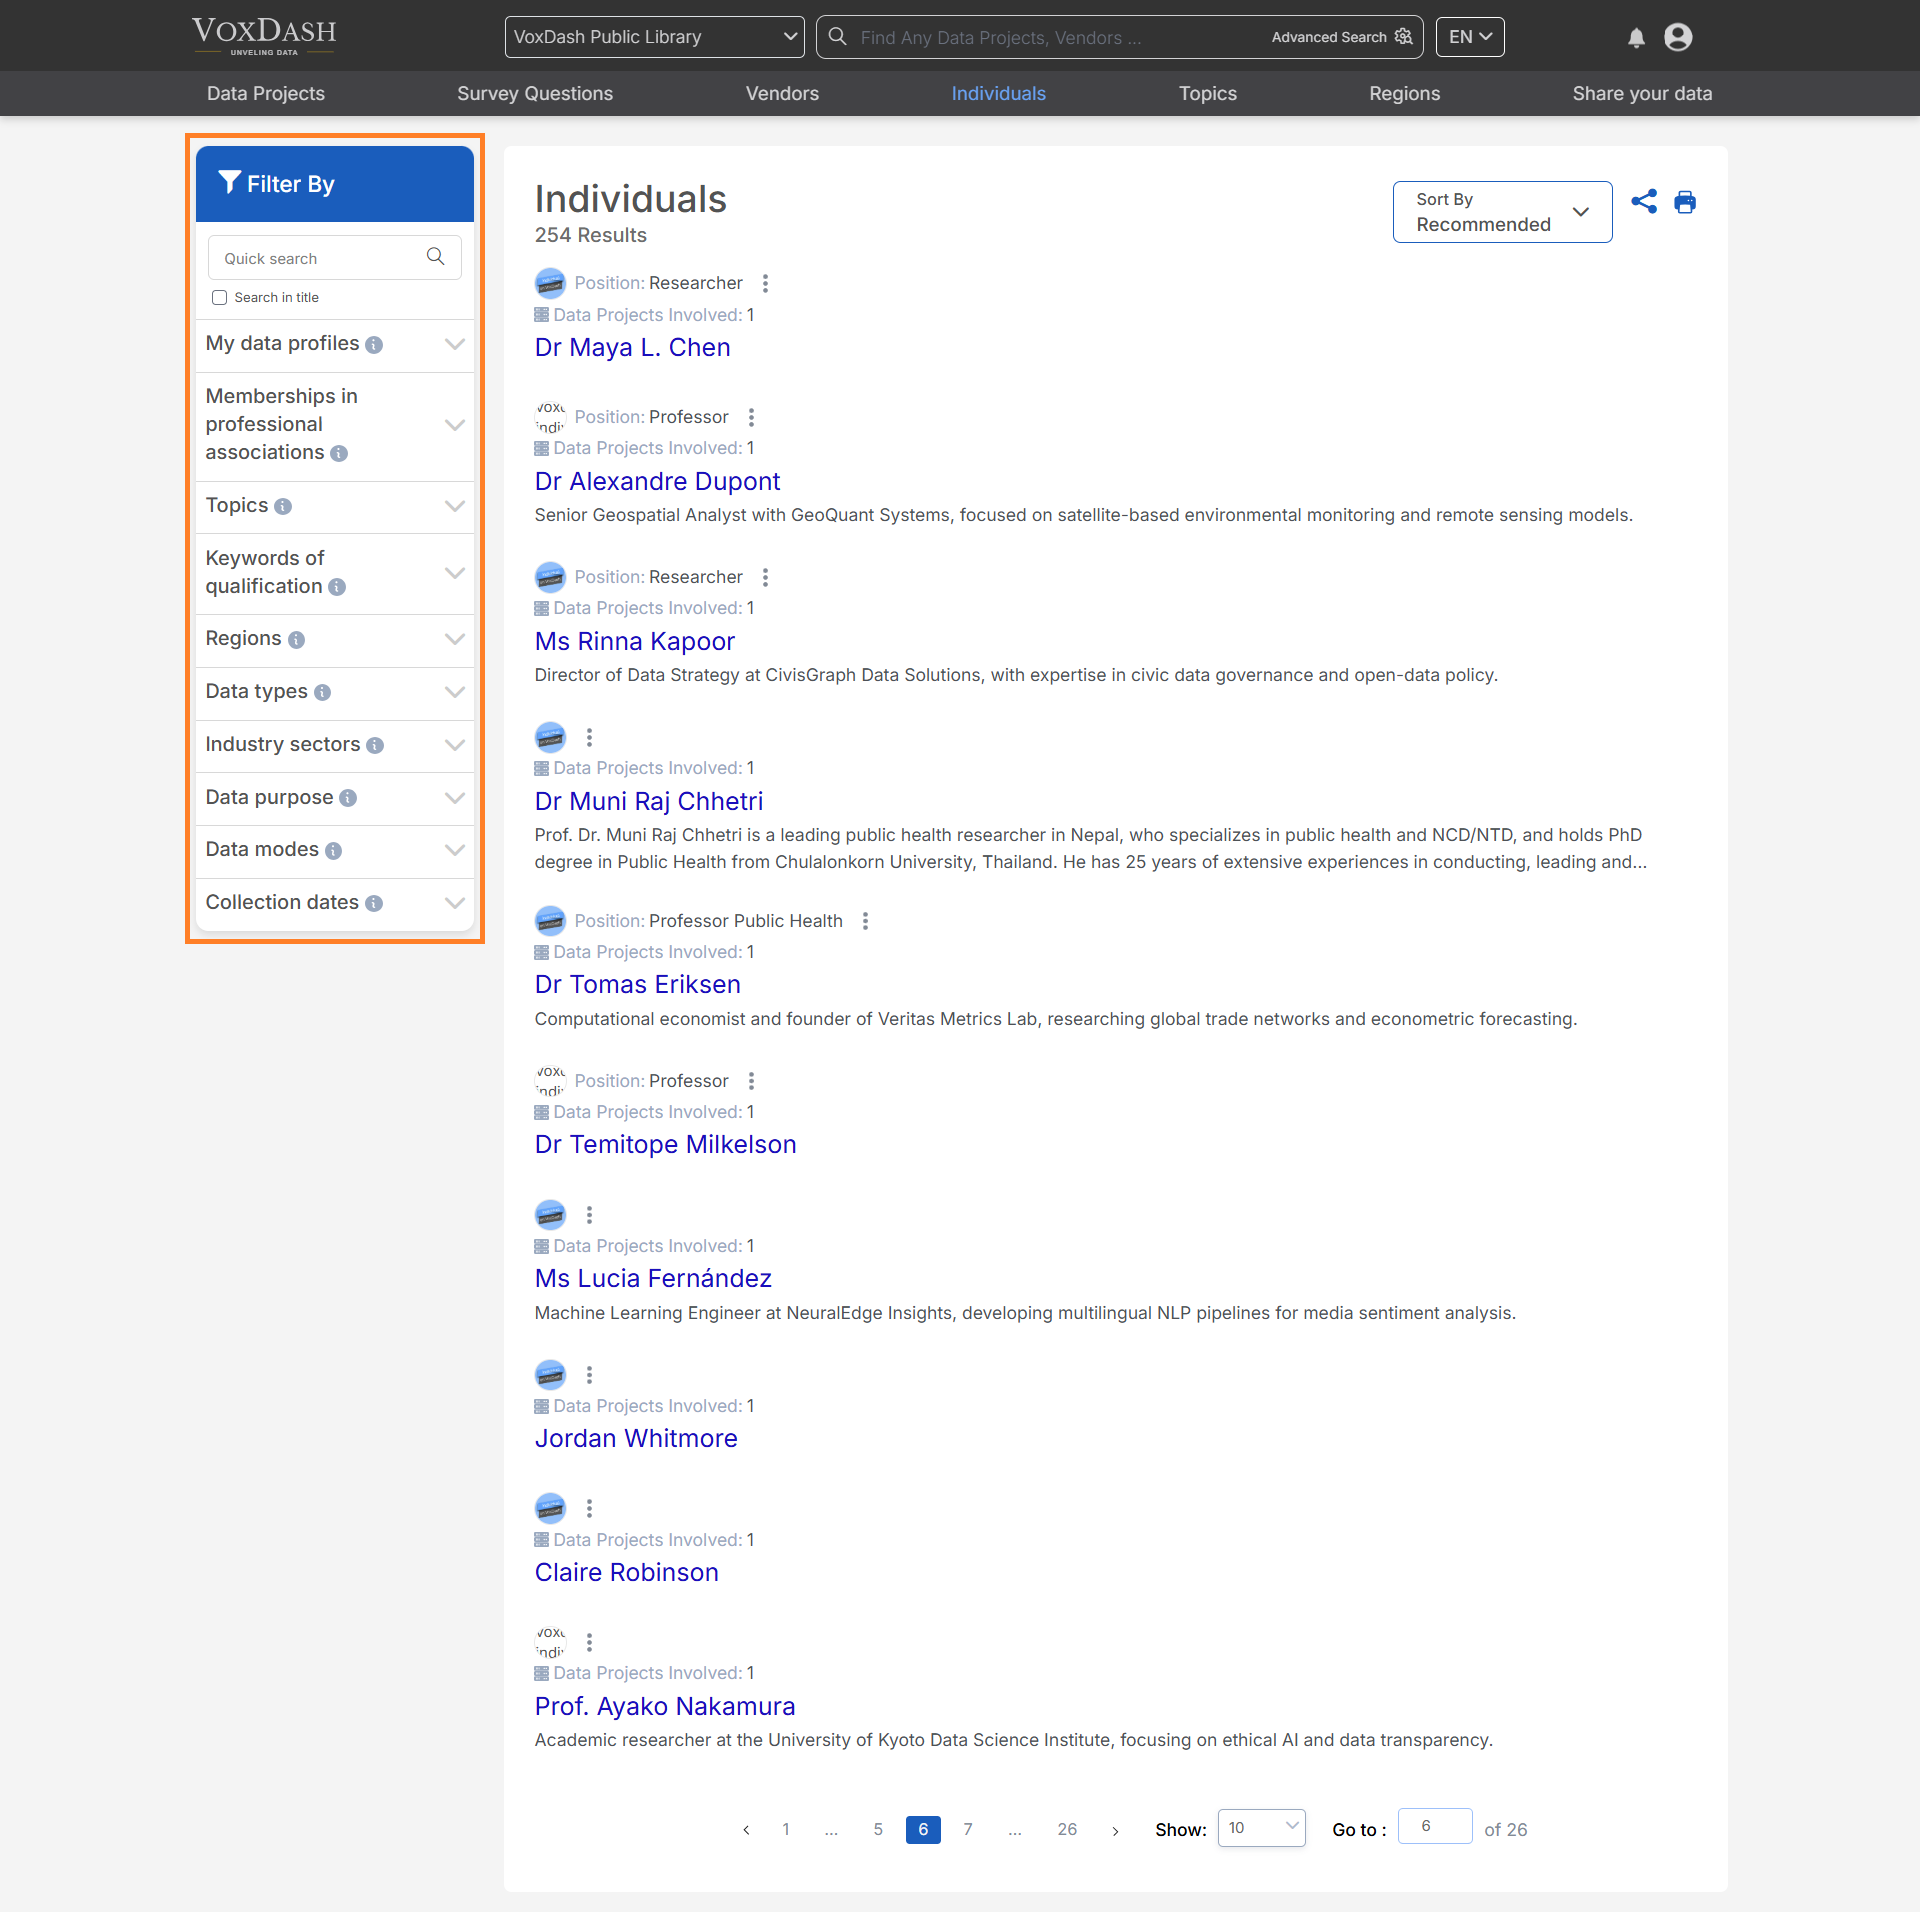Open Dr Alexandre Dupont's profile link
Screen dimensions: 1920x1912
tap(657, 481)
